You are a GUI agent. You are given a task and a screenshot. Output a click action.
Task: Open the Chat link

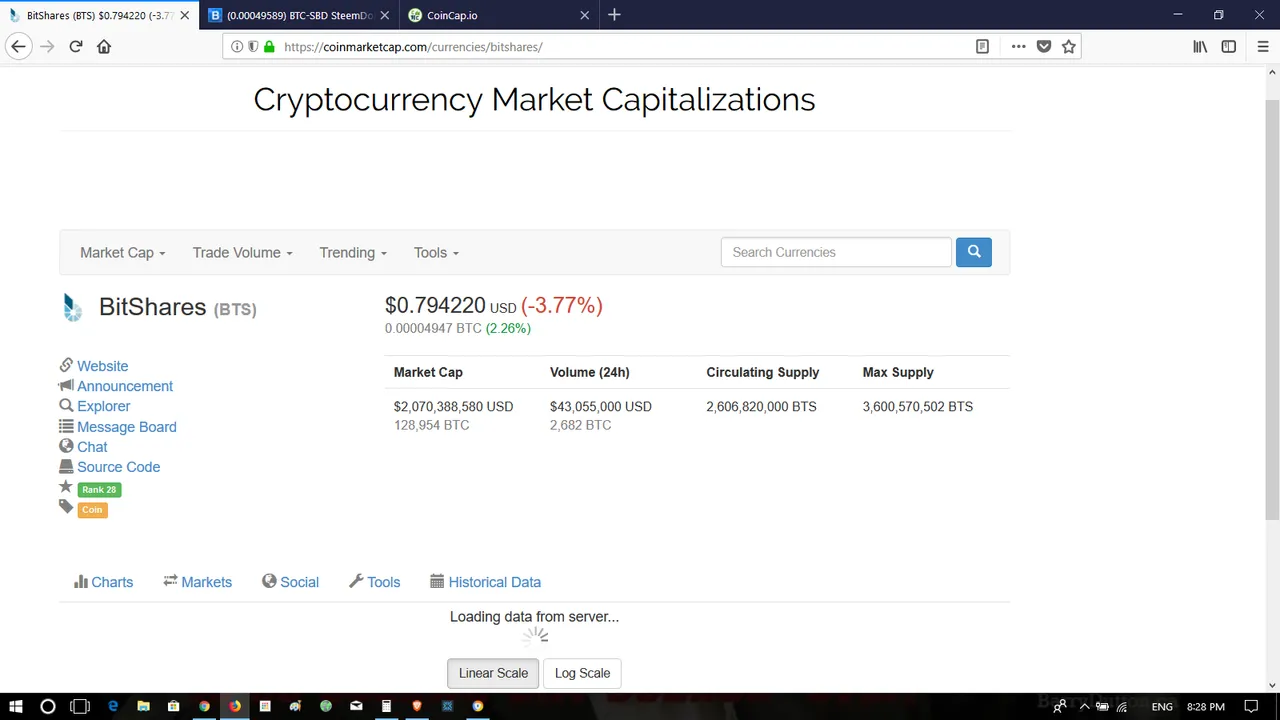[x=92, y=447]
